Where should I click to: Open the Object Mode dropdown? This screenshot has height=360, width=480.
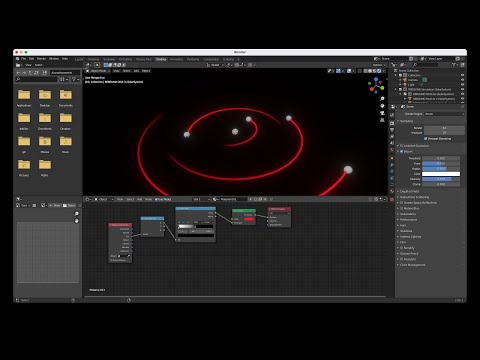97,71
